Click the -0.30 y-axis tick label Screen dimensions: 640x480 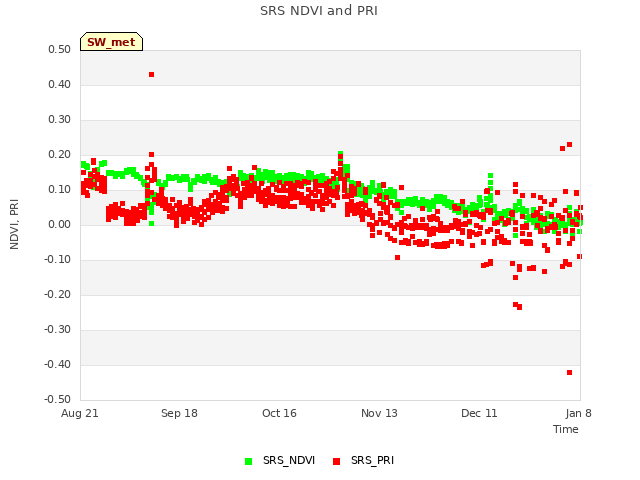(57, 330)
